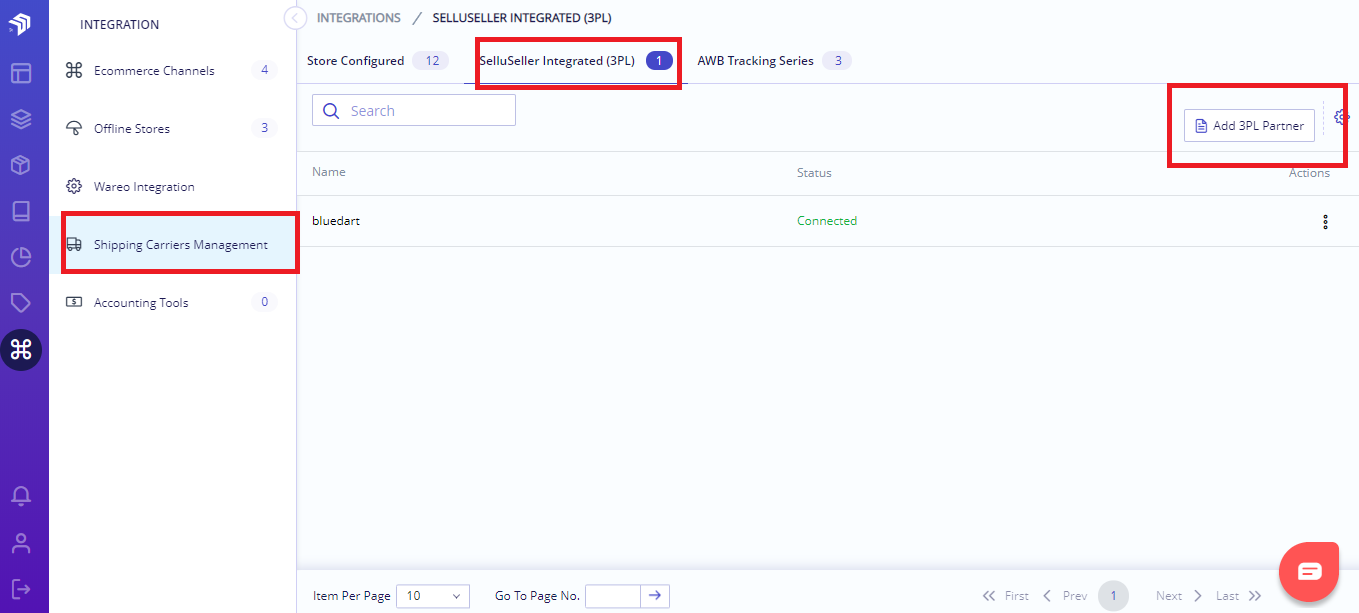The width and height of the screenshot is (1359, 613).
Task: Click the Add 3PL Partner button
Action: pos(1248,125)
